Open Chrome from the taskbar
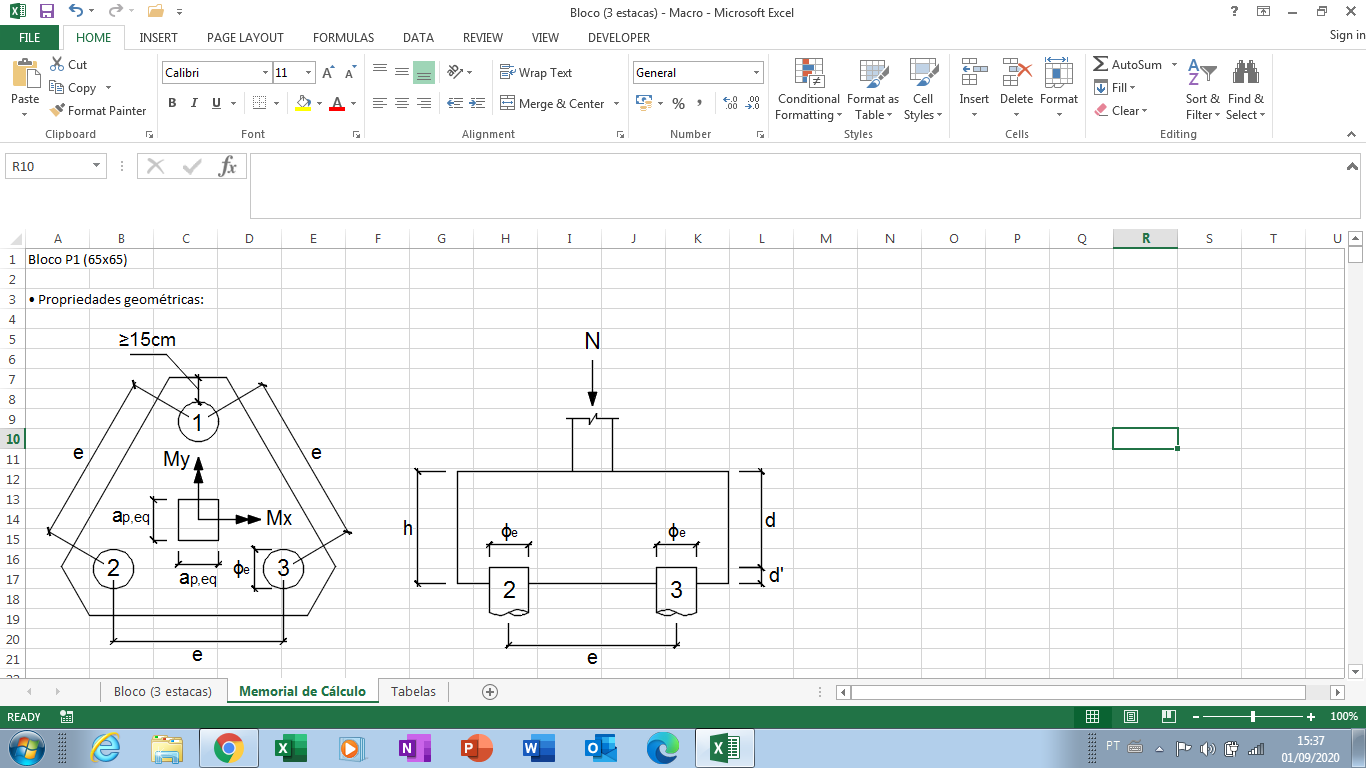 228,748
